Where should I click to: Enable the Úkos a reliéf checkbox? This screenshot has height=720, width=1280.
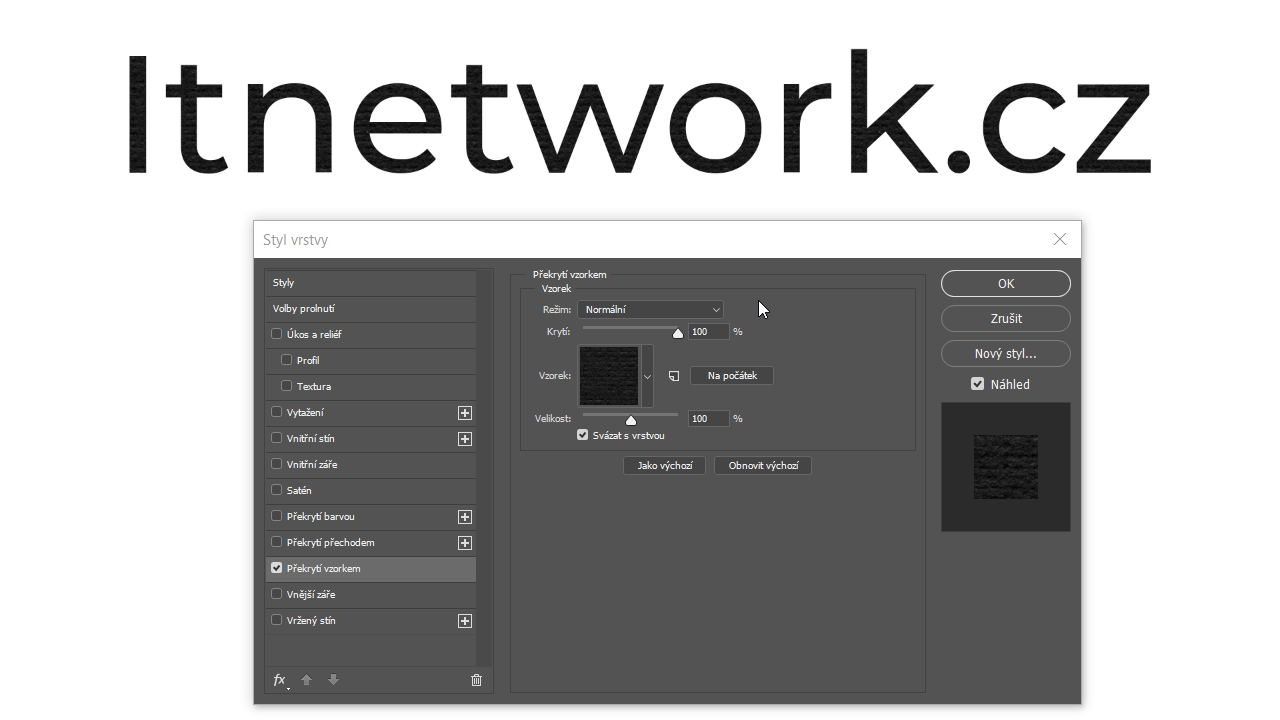point(277,334)
